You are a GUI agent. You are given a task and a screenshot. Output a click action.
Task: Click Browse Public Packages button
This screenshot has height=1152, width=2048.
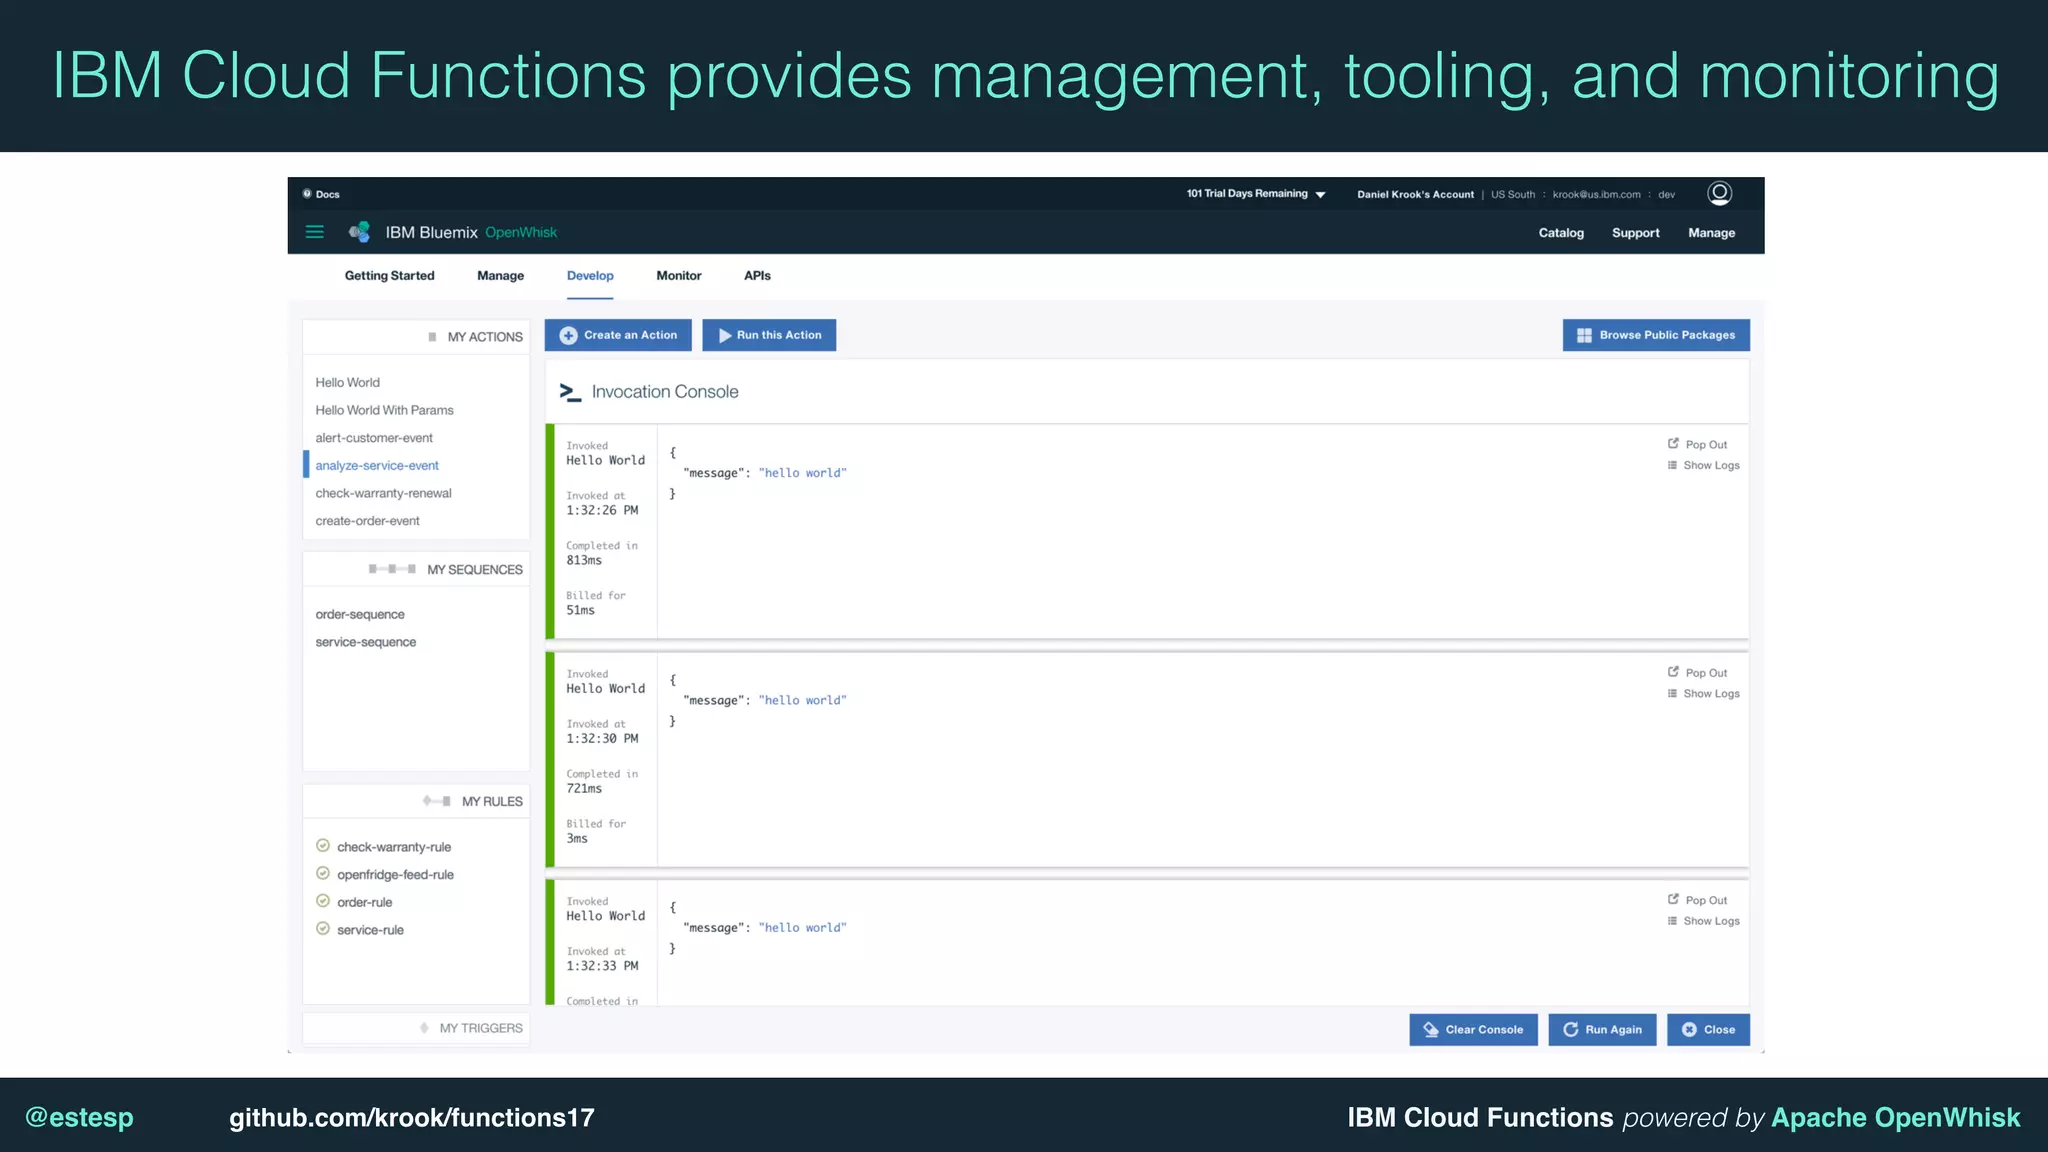(x=1656, y=335)
